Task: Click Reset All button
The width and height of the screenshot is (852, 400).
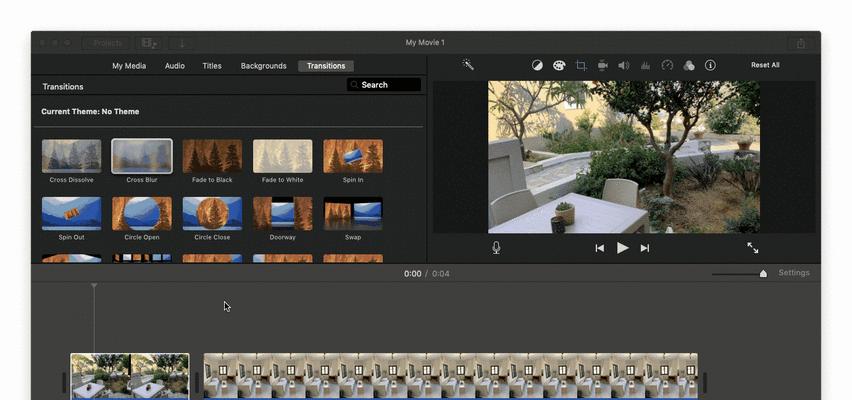Action: 765,65
